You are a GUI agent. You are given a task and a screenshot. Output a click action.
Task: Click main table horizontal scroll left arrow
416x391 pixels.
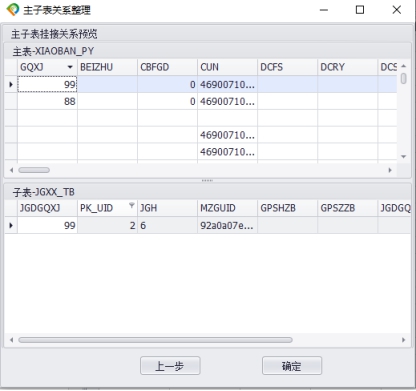click(x=12, y=170)
